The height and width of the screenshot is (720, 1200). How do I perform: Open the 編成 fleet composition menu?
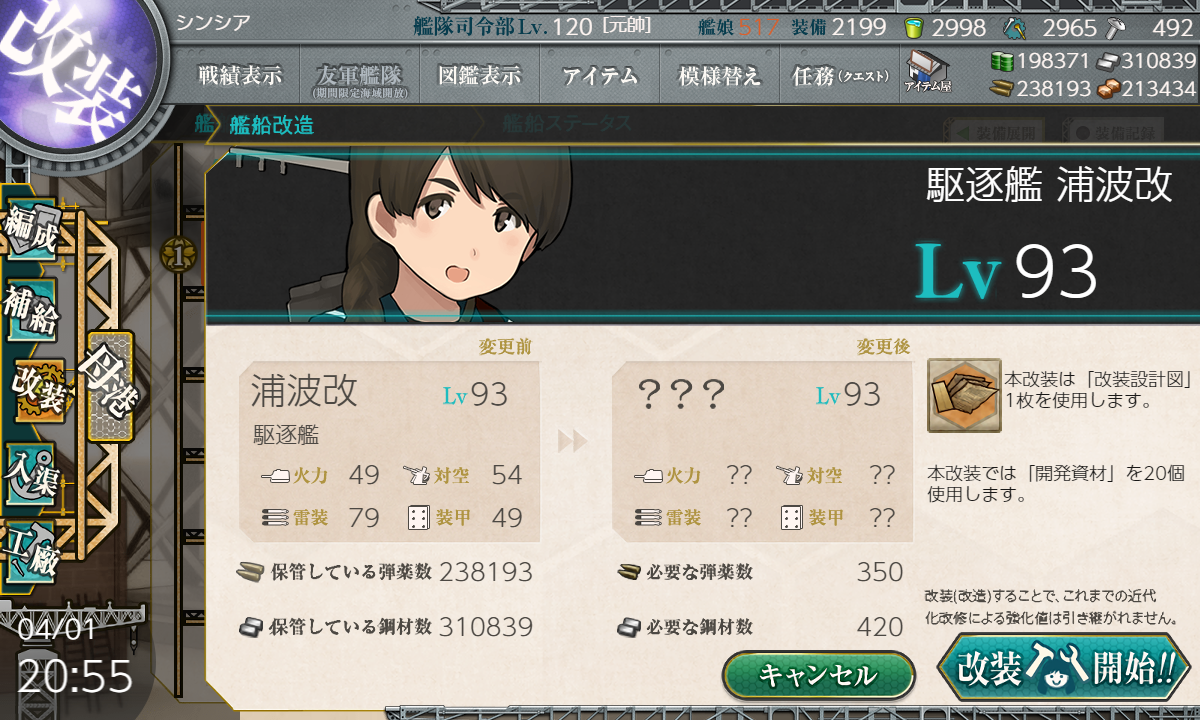coord(32,232)
